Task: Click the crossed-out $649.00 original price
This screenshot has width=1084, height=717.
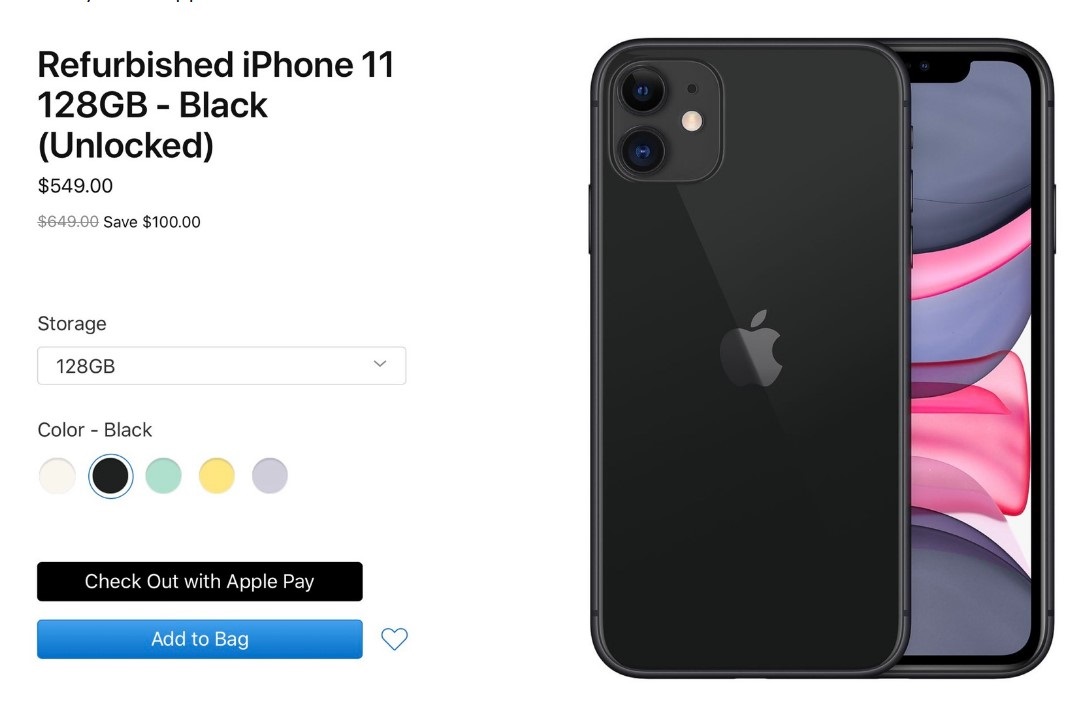Action: 68,222
